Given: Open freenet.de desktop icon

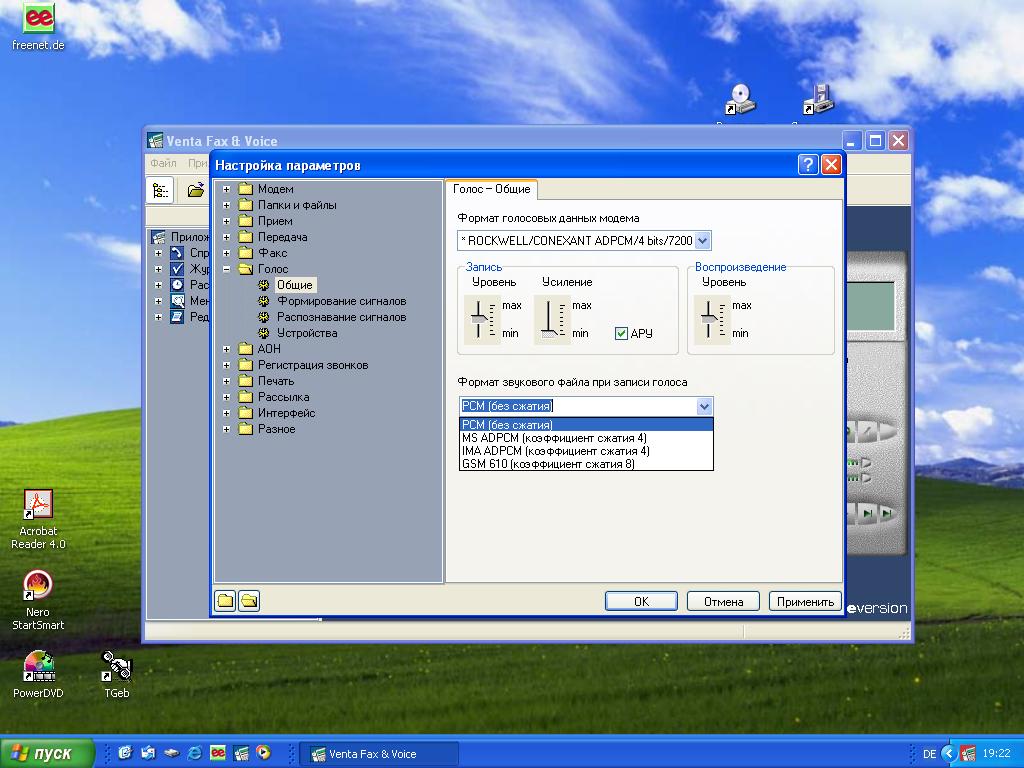Looking at the screenshot, I should pos(38,26).
